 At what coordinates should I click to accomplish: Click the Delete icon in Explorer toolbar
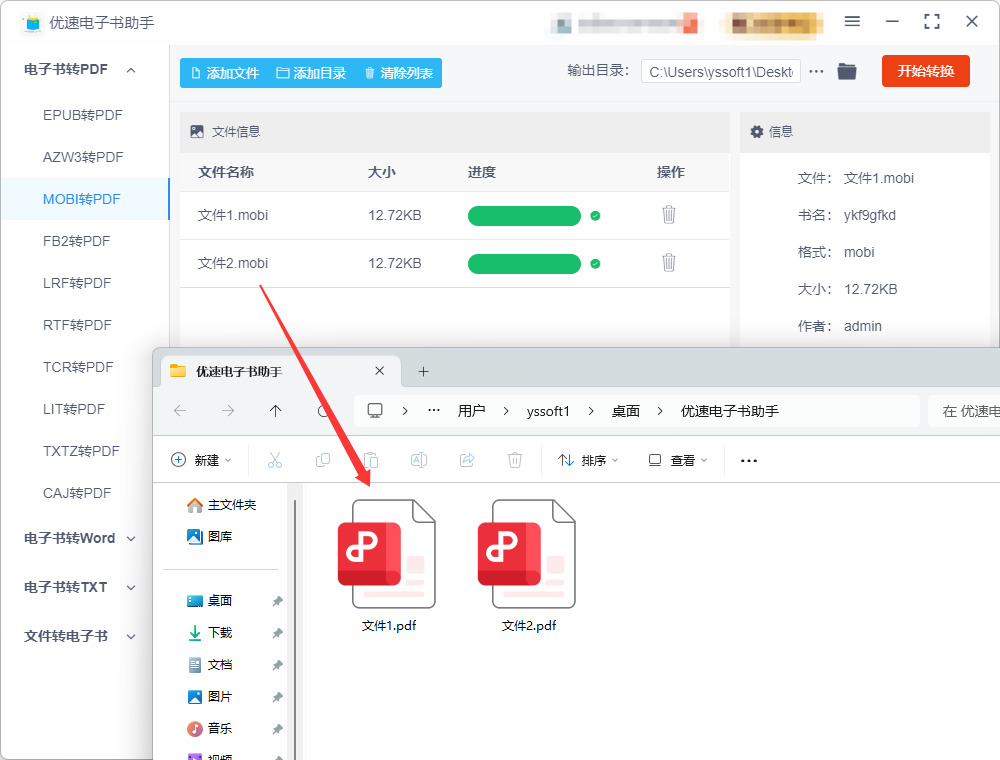(515, 460)
